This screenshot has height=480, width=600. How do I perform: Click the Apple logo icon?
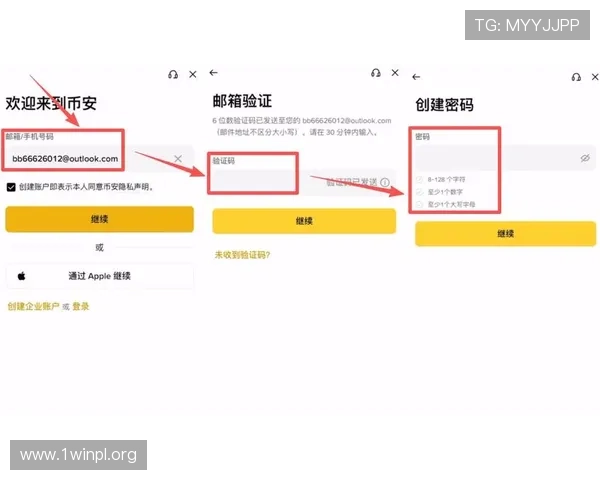(x=22, y=276)
